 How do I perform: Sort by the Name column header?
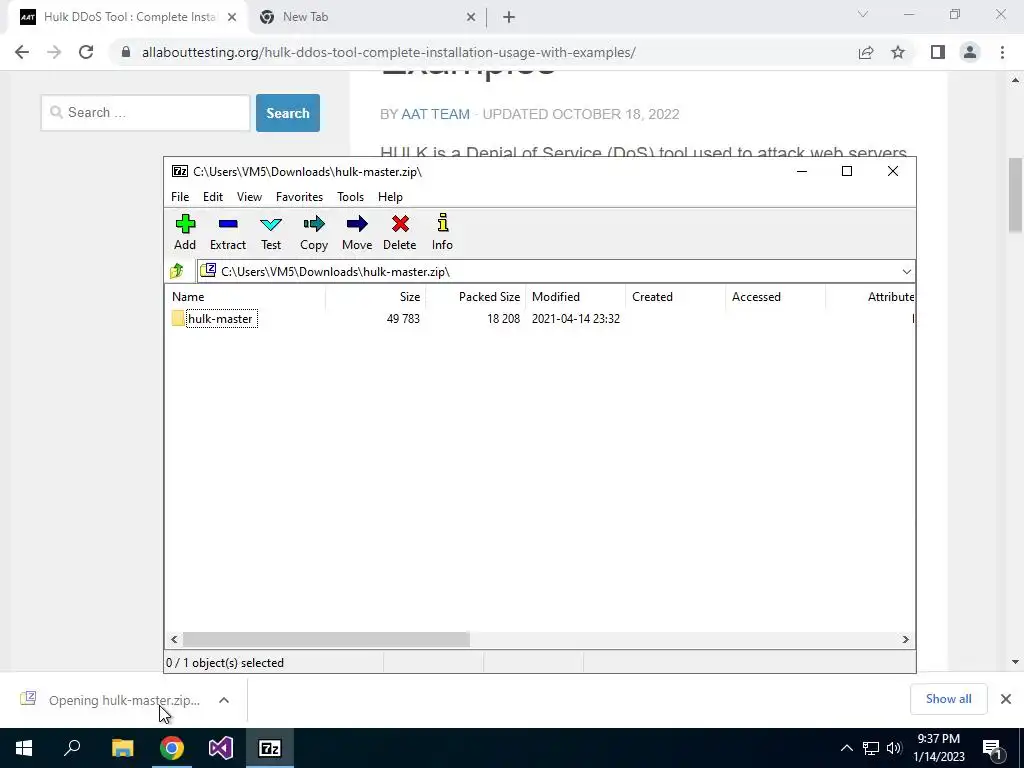coord(246,296)
